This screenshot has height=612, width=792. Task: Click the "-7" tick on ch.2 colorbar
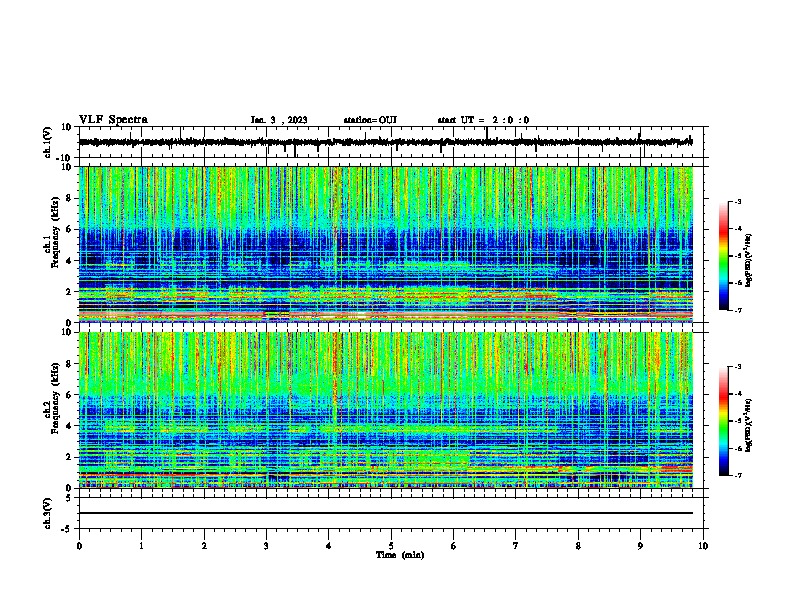(737, 475)
